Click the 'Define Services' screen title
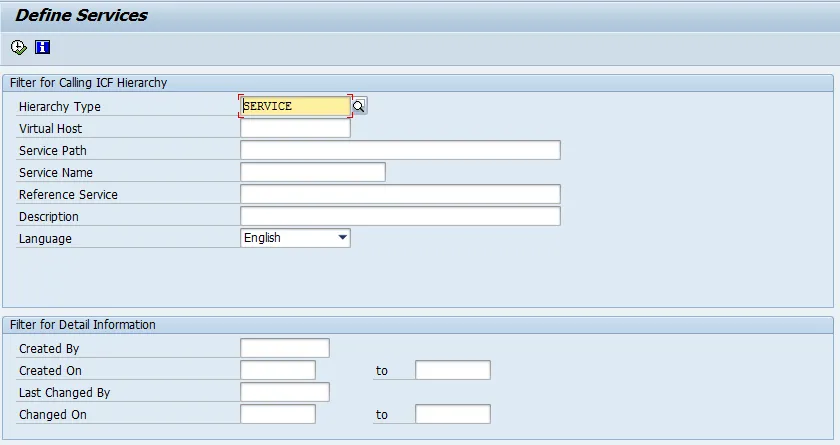 coord(81,15)
